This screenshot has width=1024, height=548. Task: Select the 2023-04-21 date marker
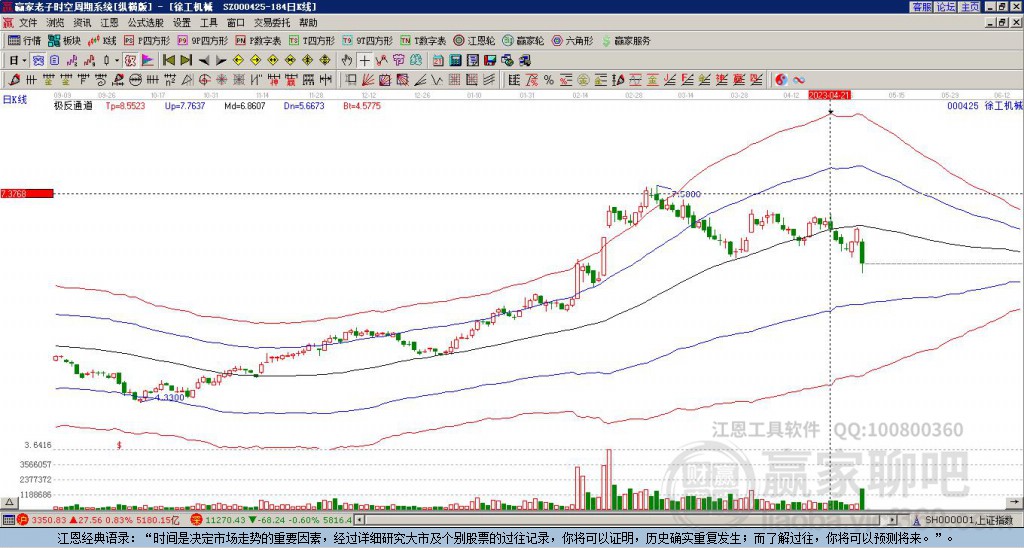(x=830, y=95)
